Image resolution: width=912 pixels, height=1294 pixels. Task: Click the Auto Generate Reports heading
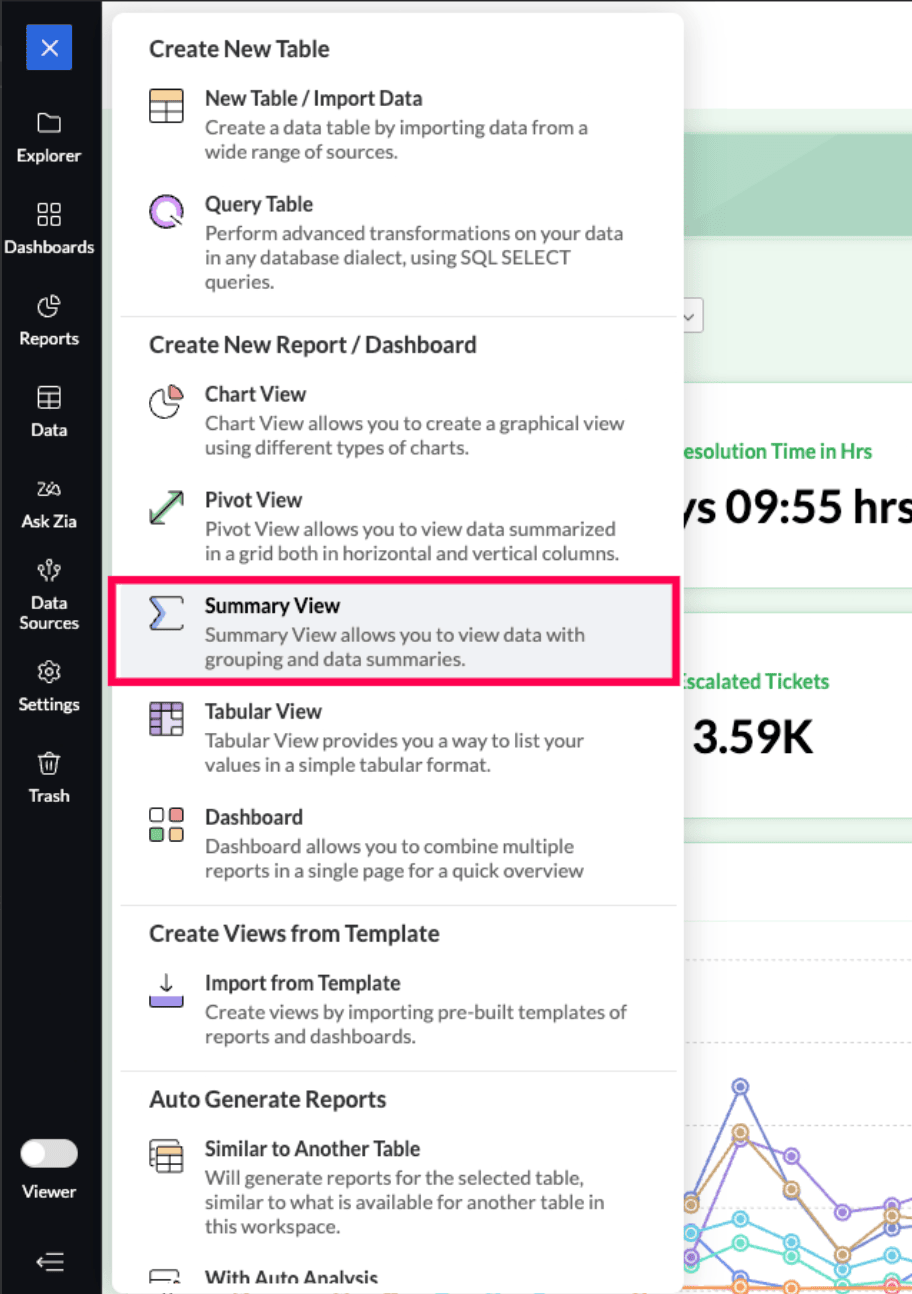point(268,1100)
